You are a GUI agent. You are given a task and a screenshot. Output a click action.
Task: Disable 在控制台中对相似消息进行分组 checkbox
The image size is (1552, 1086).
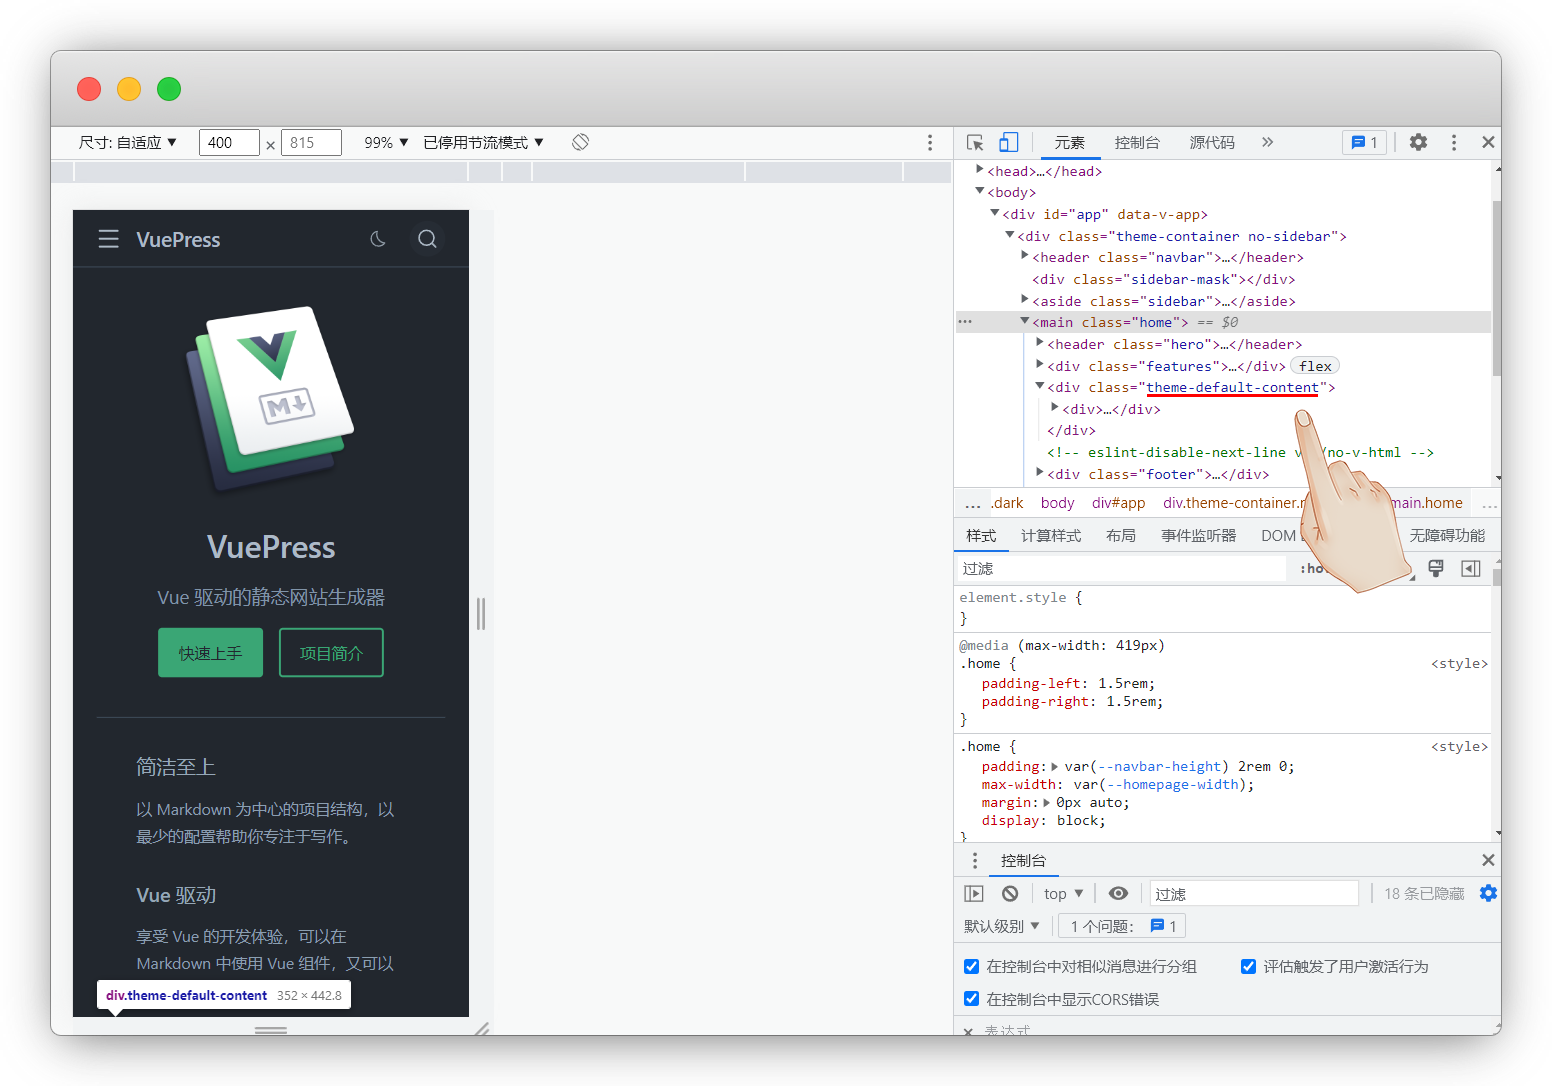click(971, 966)
